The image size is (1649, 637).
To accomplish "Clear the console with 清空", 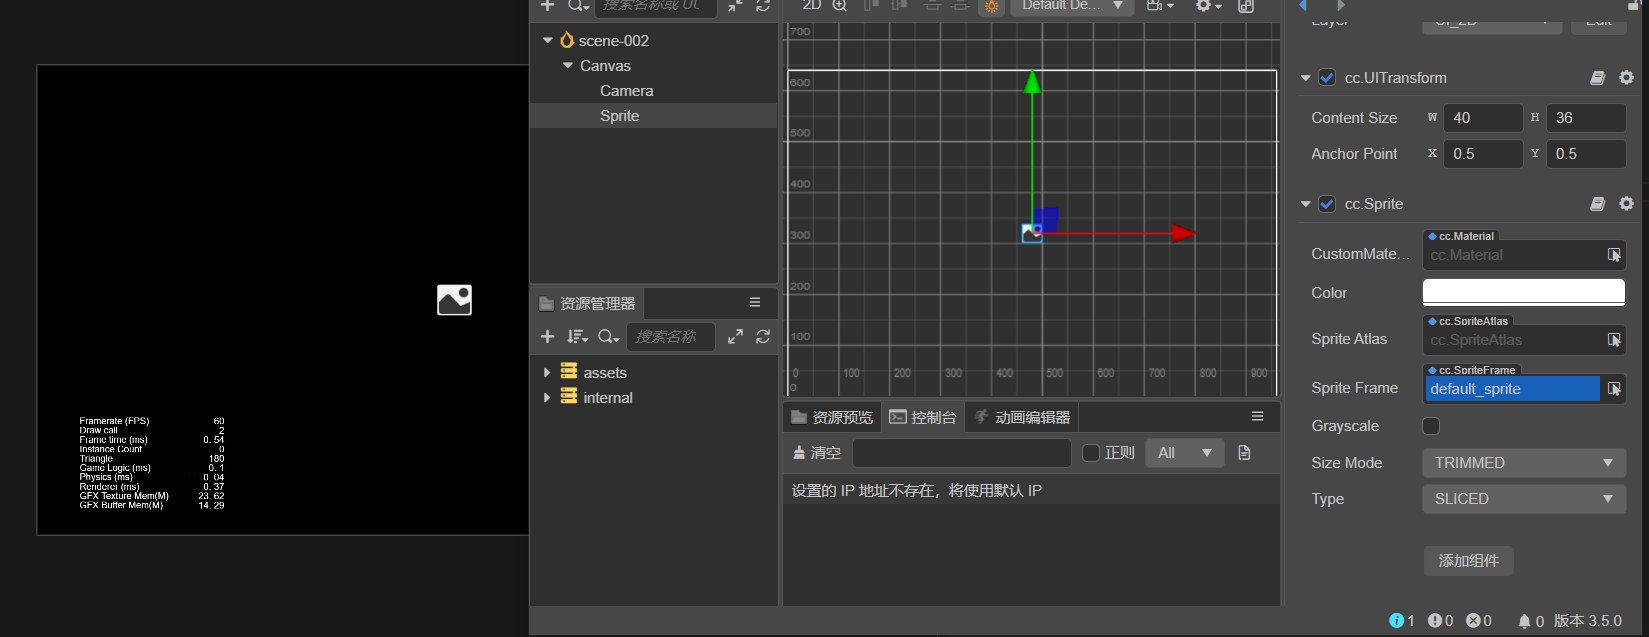I will point(816,453).
